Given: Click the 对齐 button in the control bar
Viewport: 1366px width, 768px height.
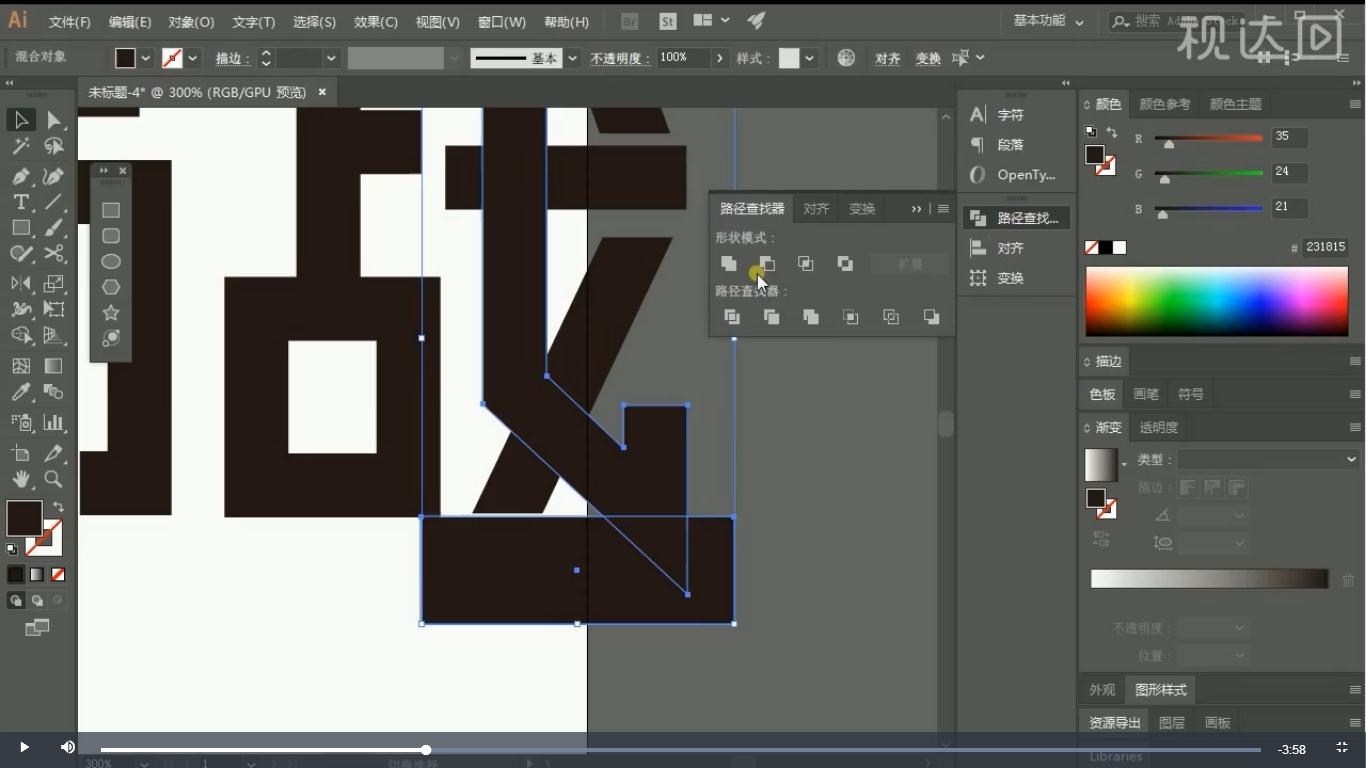Looking at the screenshot, I should (x=887, y=58).
